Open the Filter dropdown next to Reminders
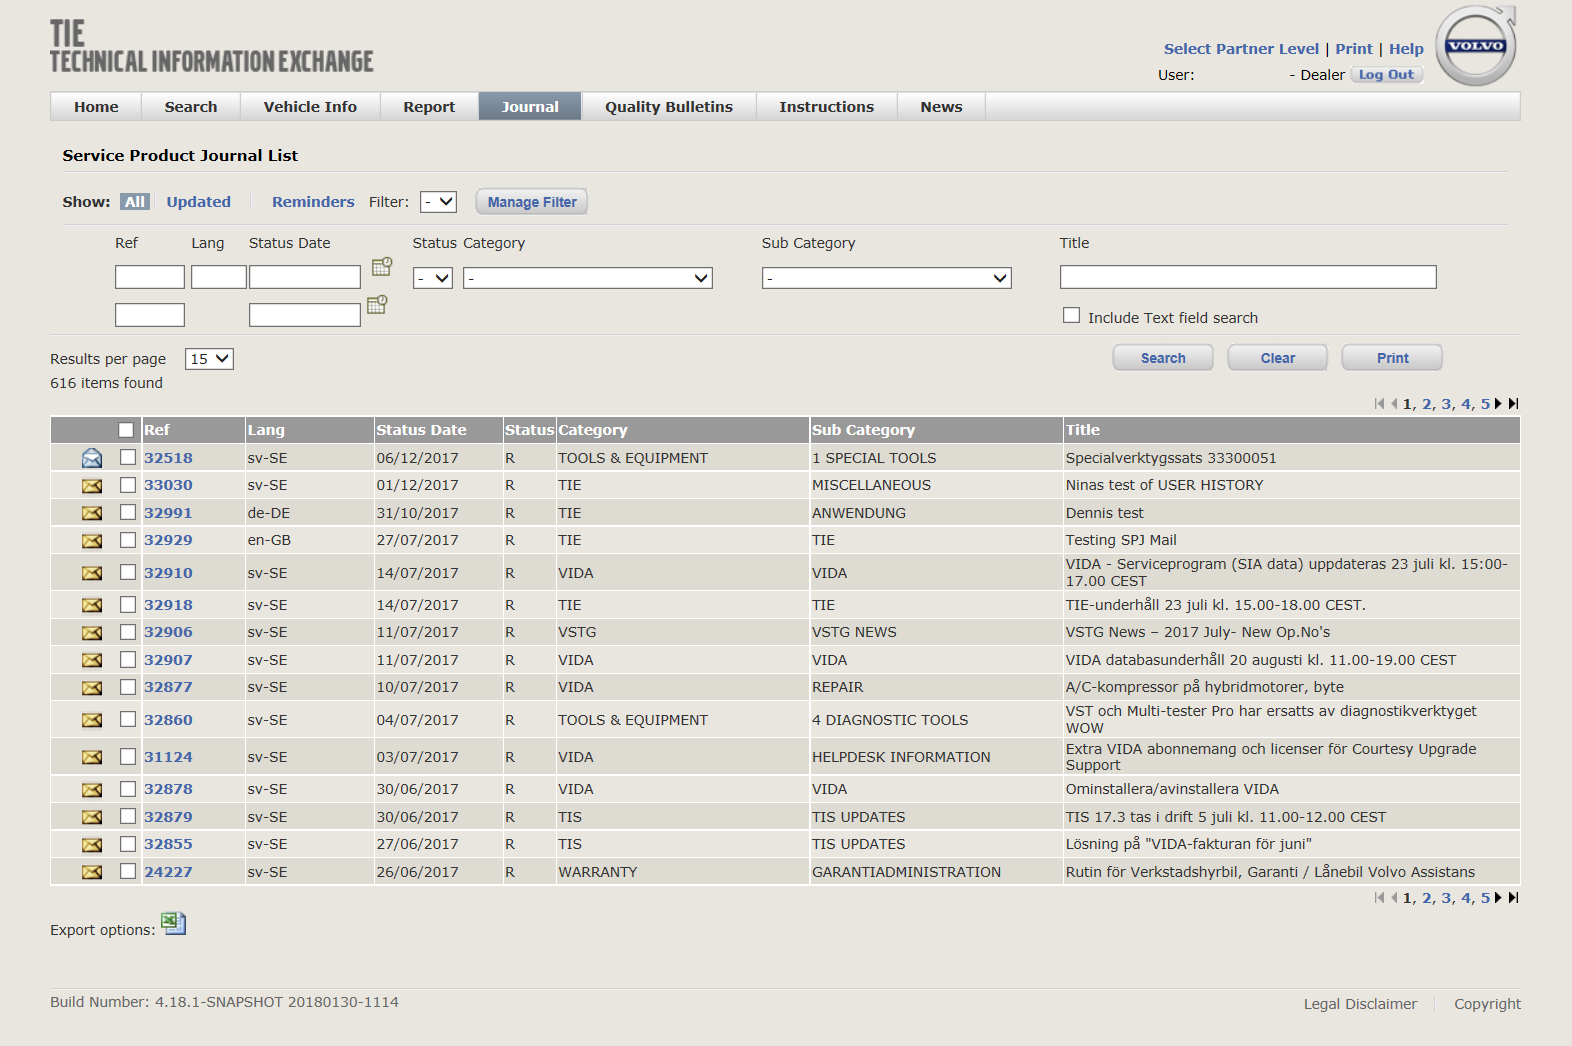This screenshot has width=1572, height=1046. click(x=438, y=202)
